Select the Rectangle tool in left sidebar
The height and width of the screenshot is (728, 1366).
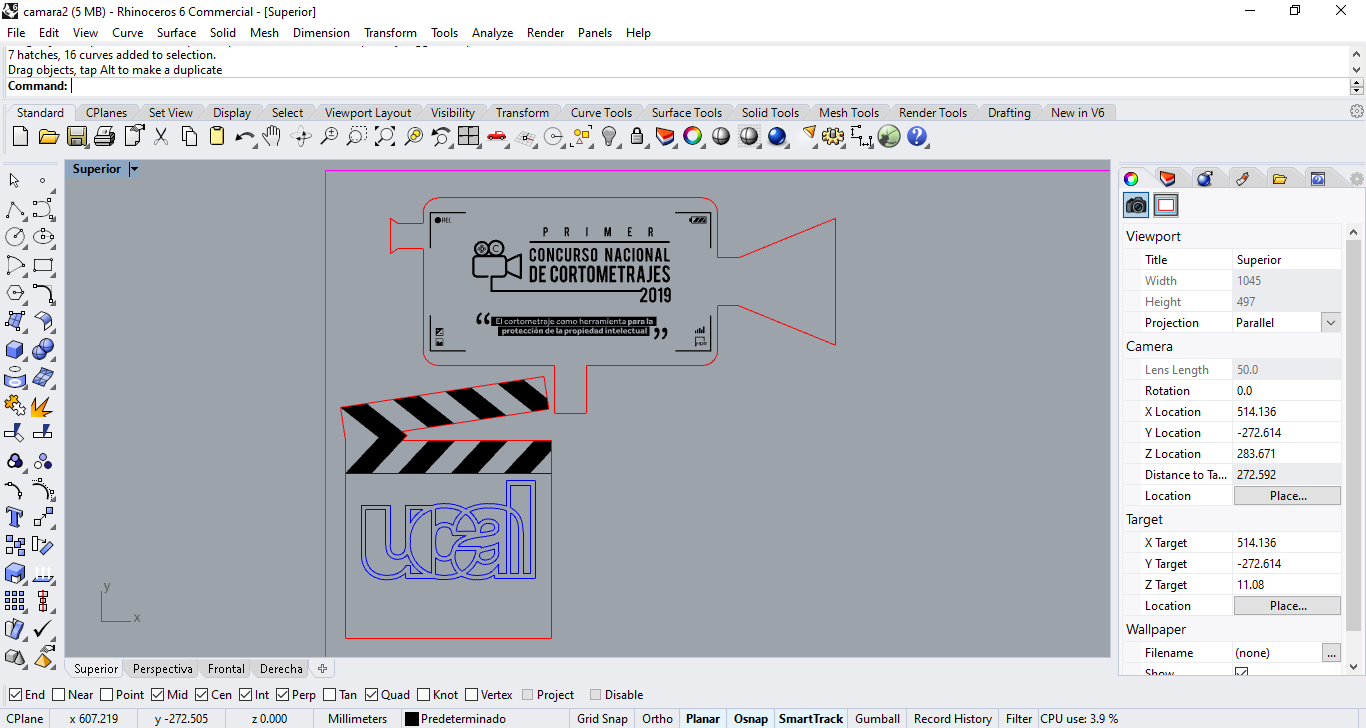coord(43,265)
